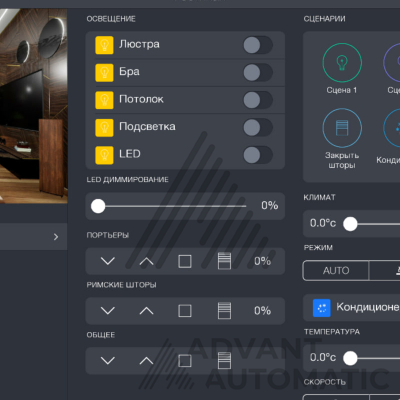Lower Портьеры with down arrow
Image resolution: width=400 pixels, height=400 pixels.
click(108, 261)
